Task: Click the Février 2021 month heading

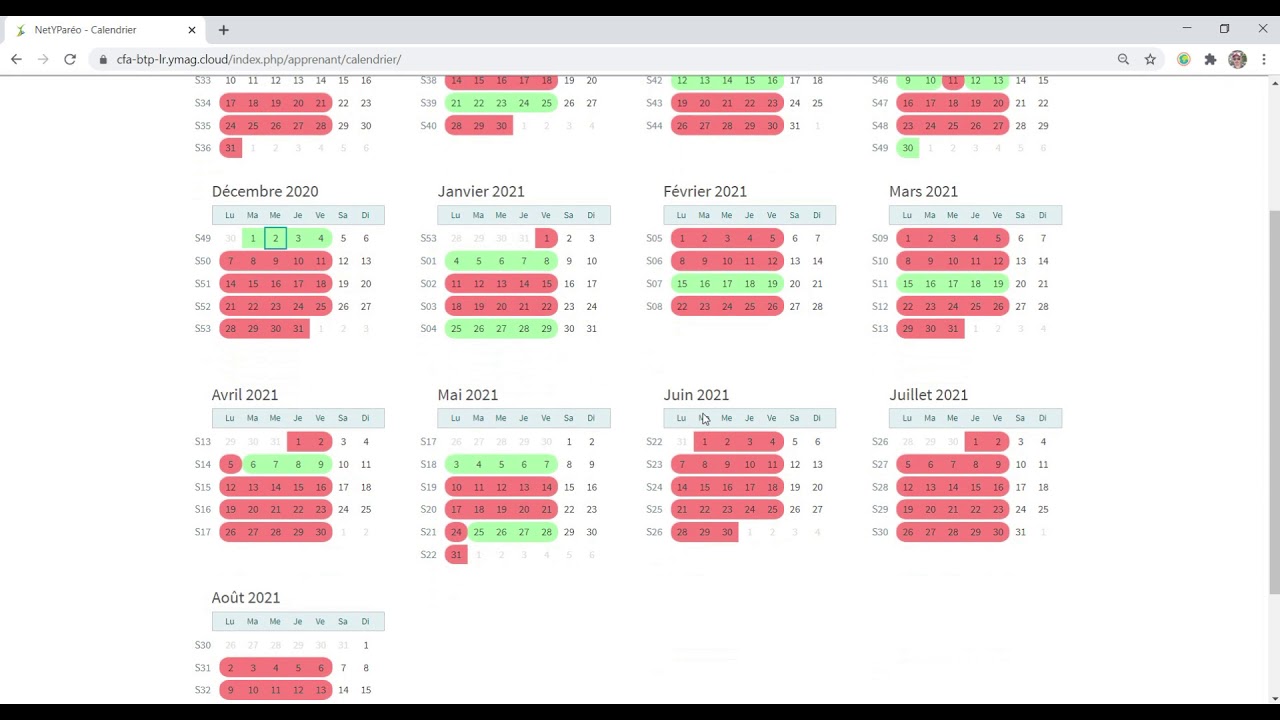Action: click(705, 191)
